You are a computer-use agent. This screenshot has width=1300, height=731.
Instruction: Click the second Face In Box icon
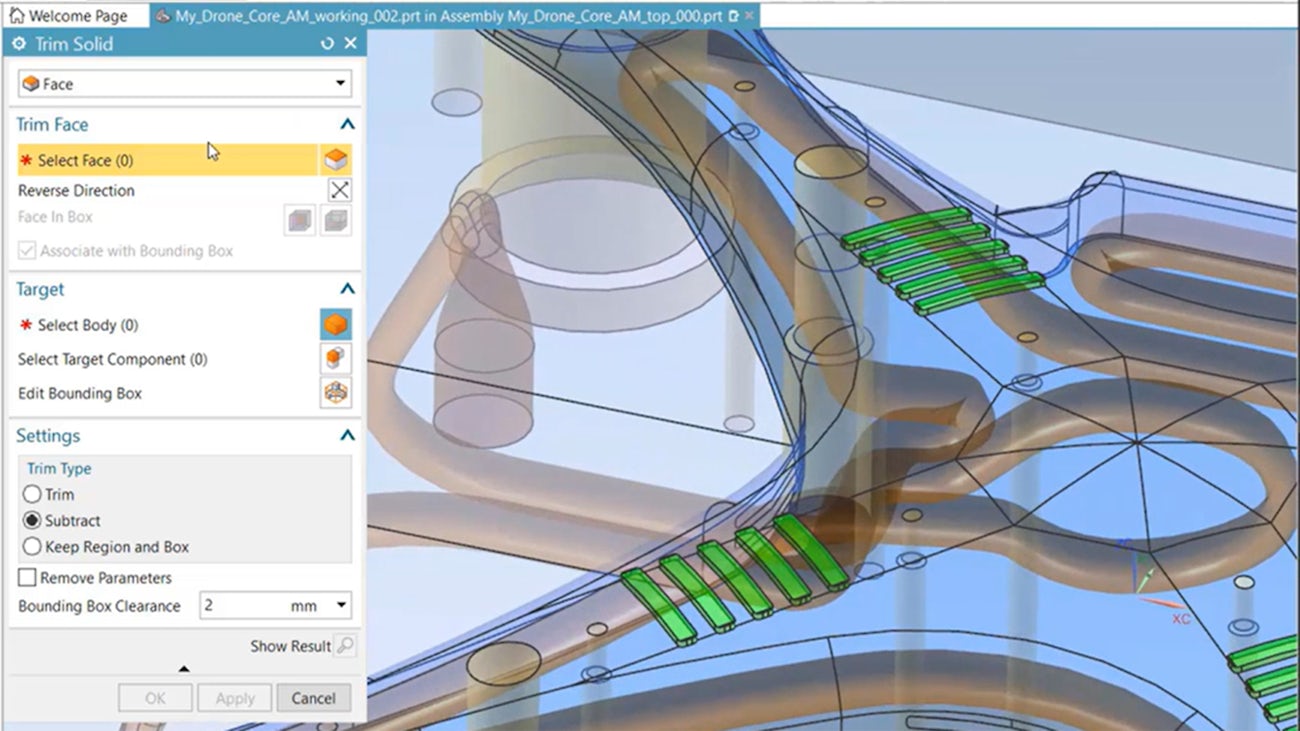pos(336,220)
